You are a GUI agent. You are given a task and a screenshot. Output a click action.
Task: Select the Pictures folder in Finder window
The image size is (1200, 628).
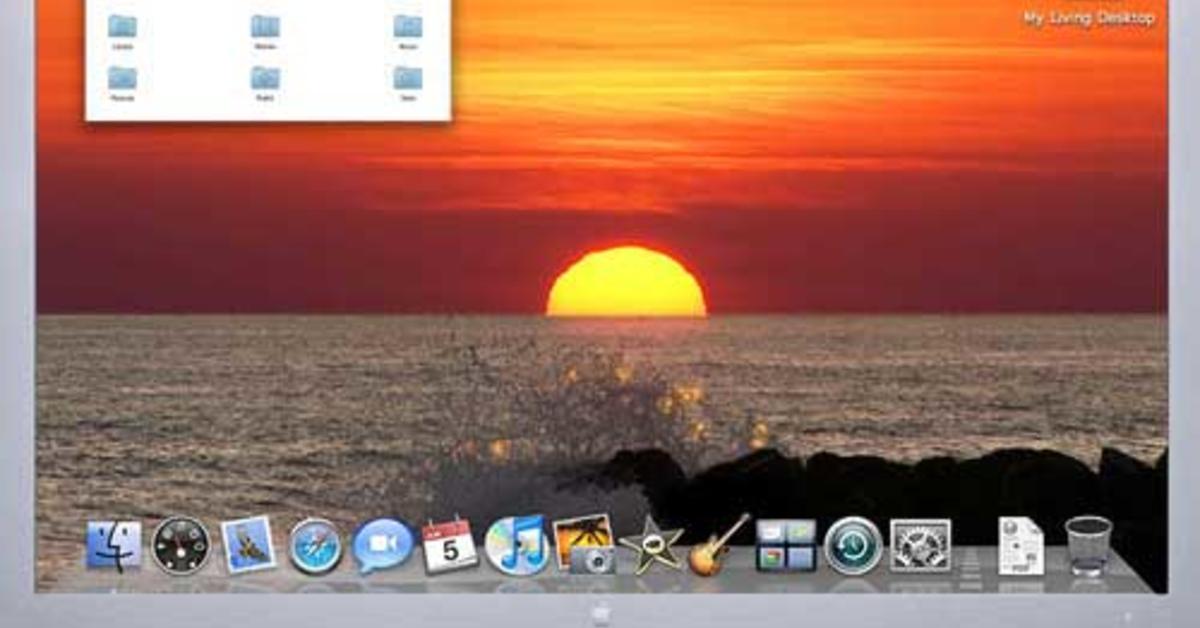122,83
